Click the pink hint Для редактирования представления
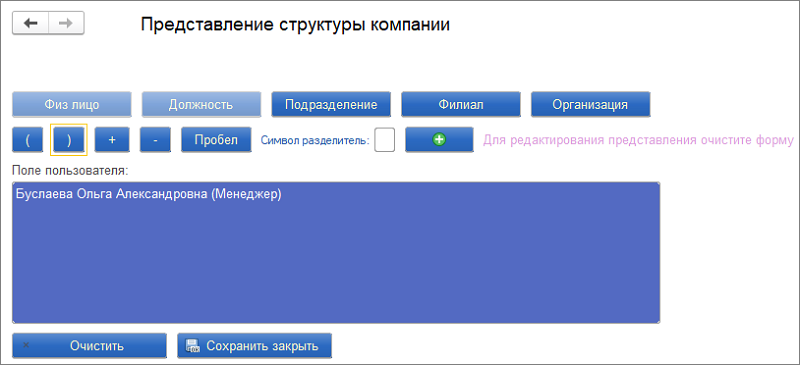Screen dimensions: 800x365 pyautogui.click(x=638, y=140)
